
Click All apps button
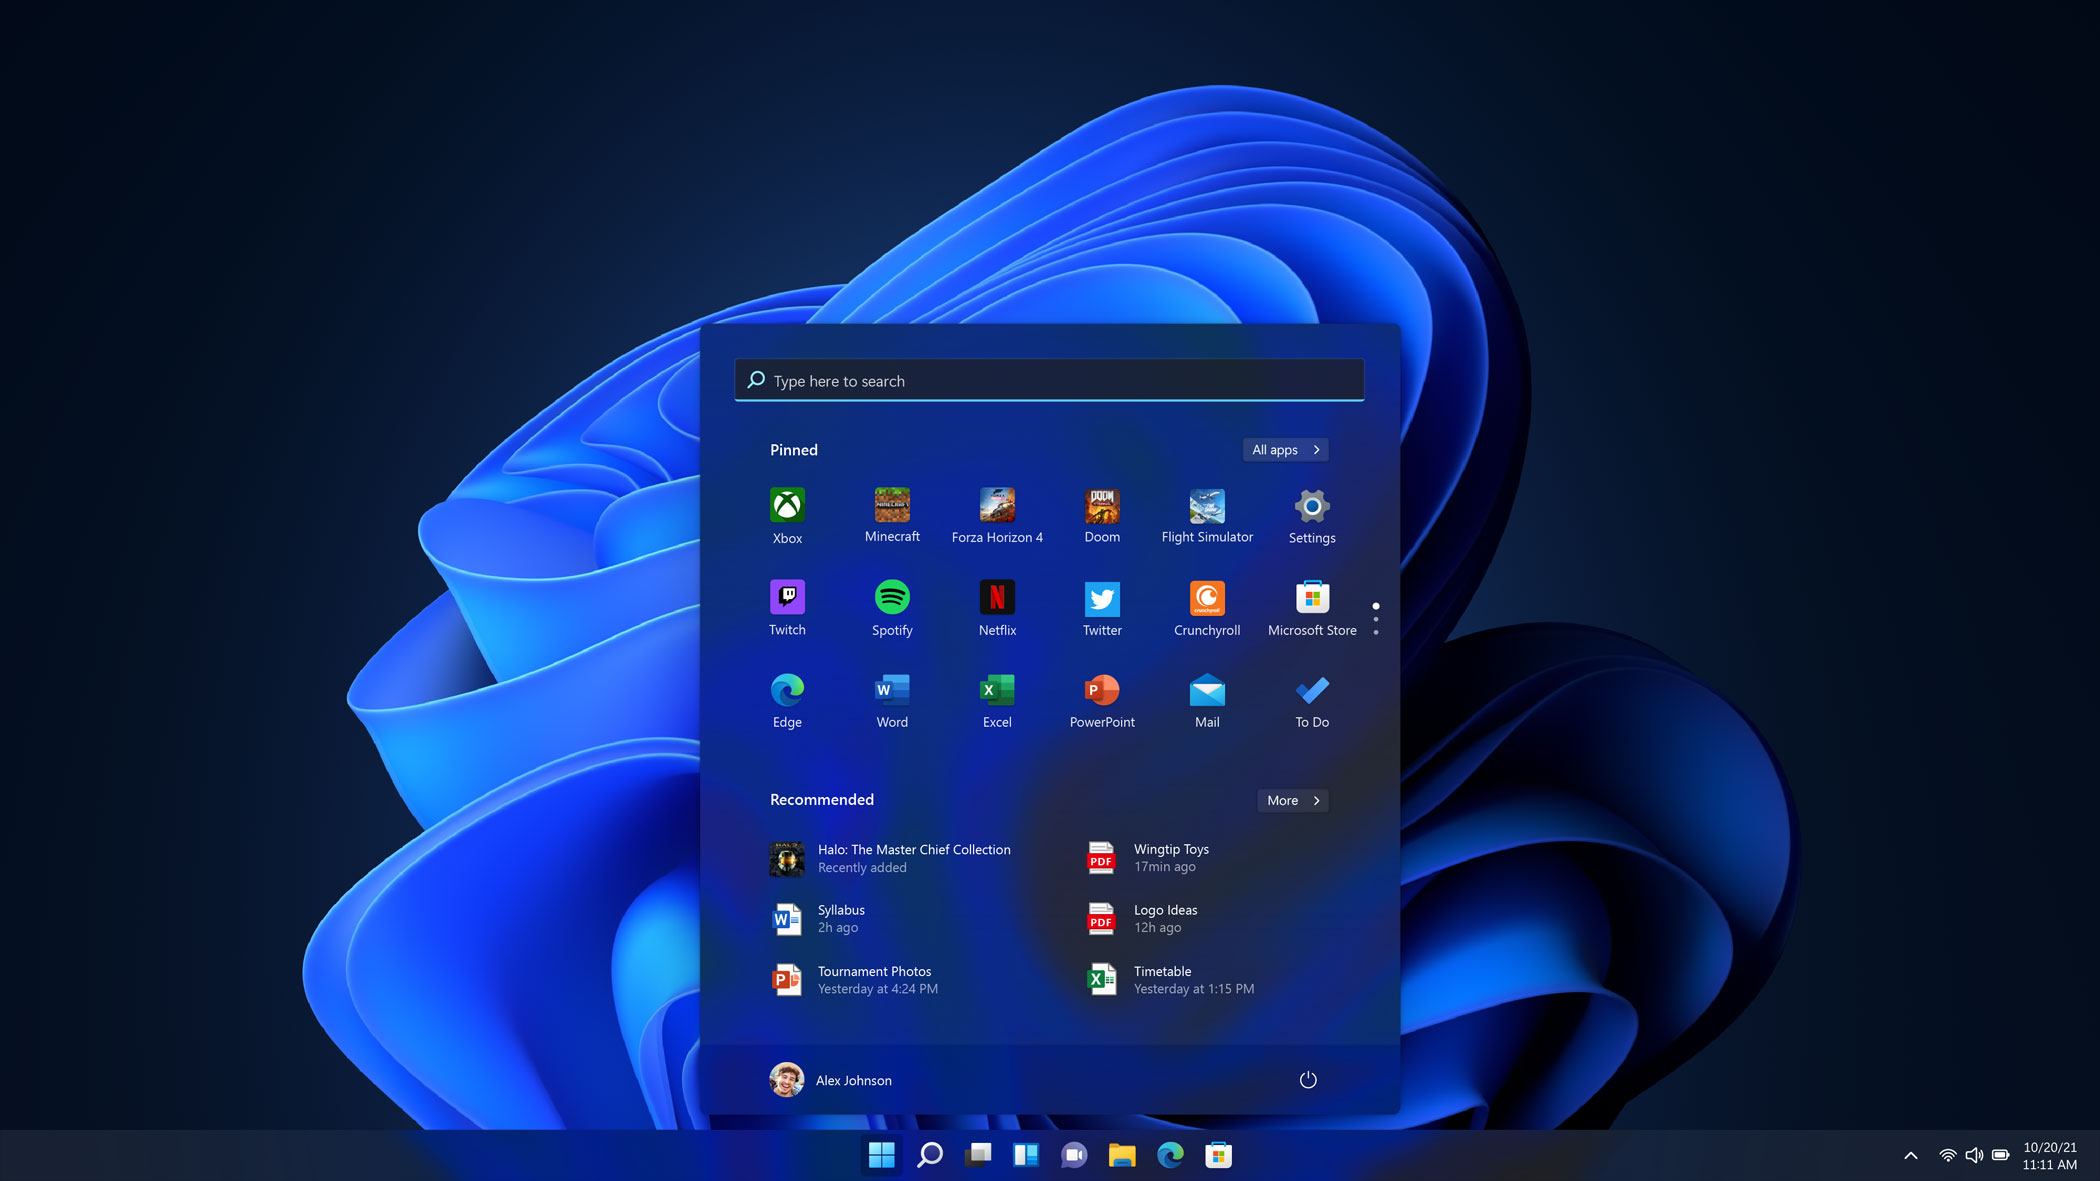click(1284, 450)
